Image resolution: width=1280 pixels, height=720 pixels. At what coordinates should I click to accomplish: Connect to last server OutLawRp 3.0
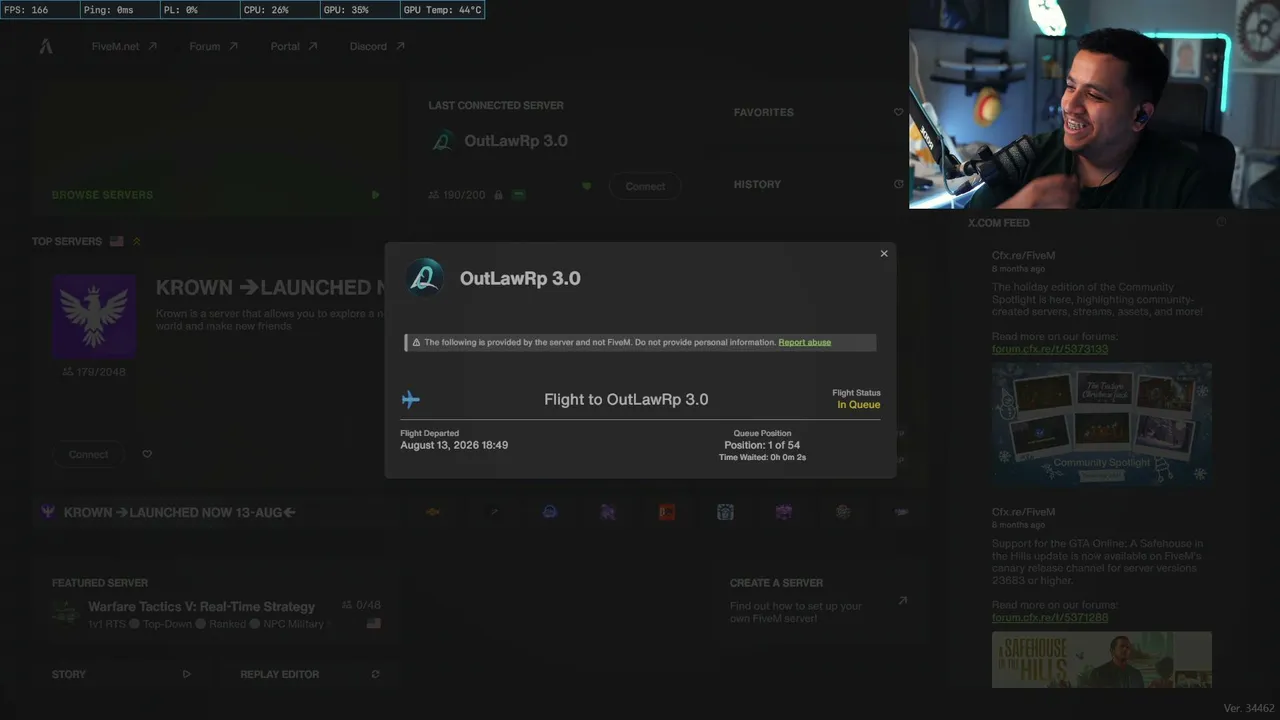click(x=645, y=186)
